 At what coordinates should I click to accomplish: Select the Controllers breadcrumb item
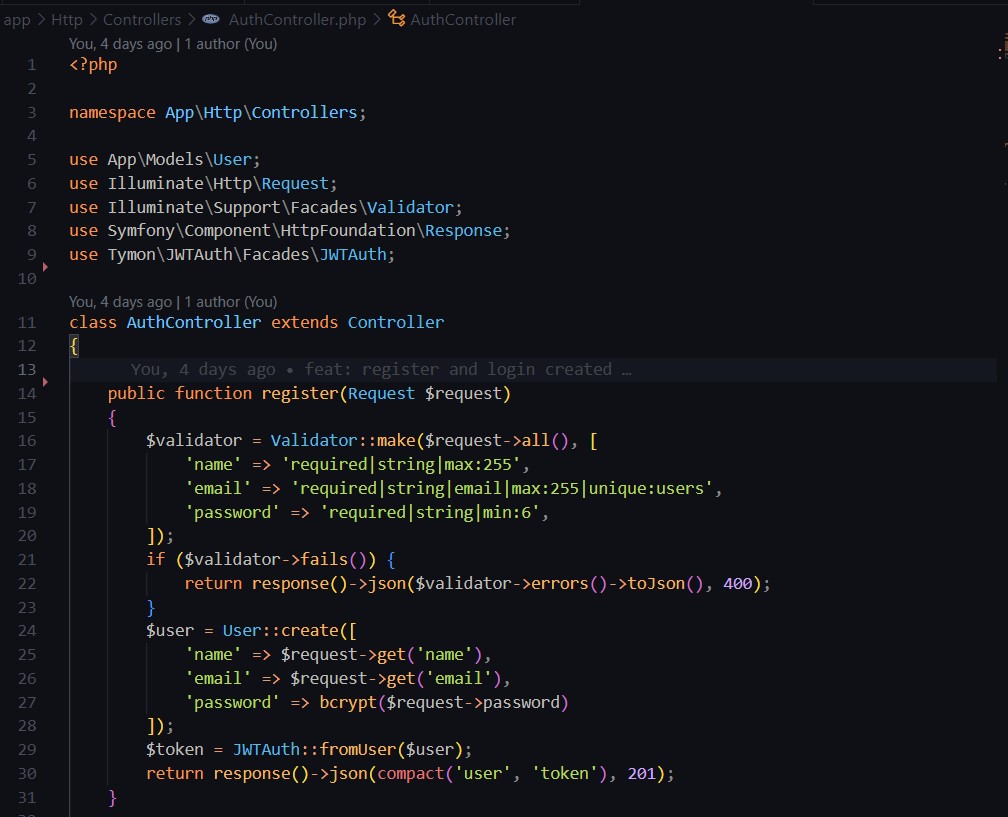[141, 19]
